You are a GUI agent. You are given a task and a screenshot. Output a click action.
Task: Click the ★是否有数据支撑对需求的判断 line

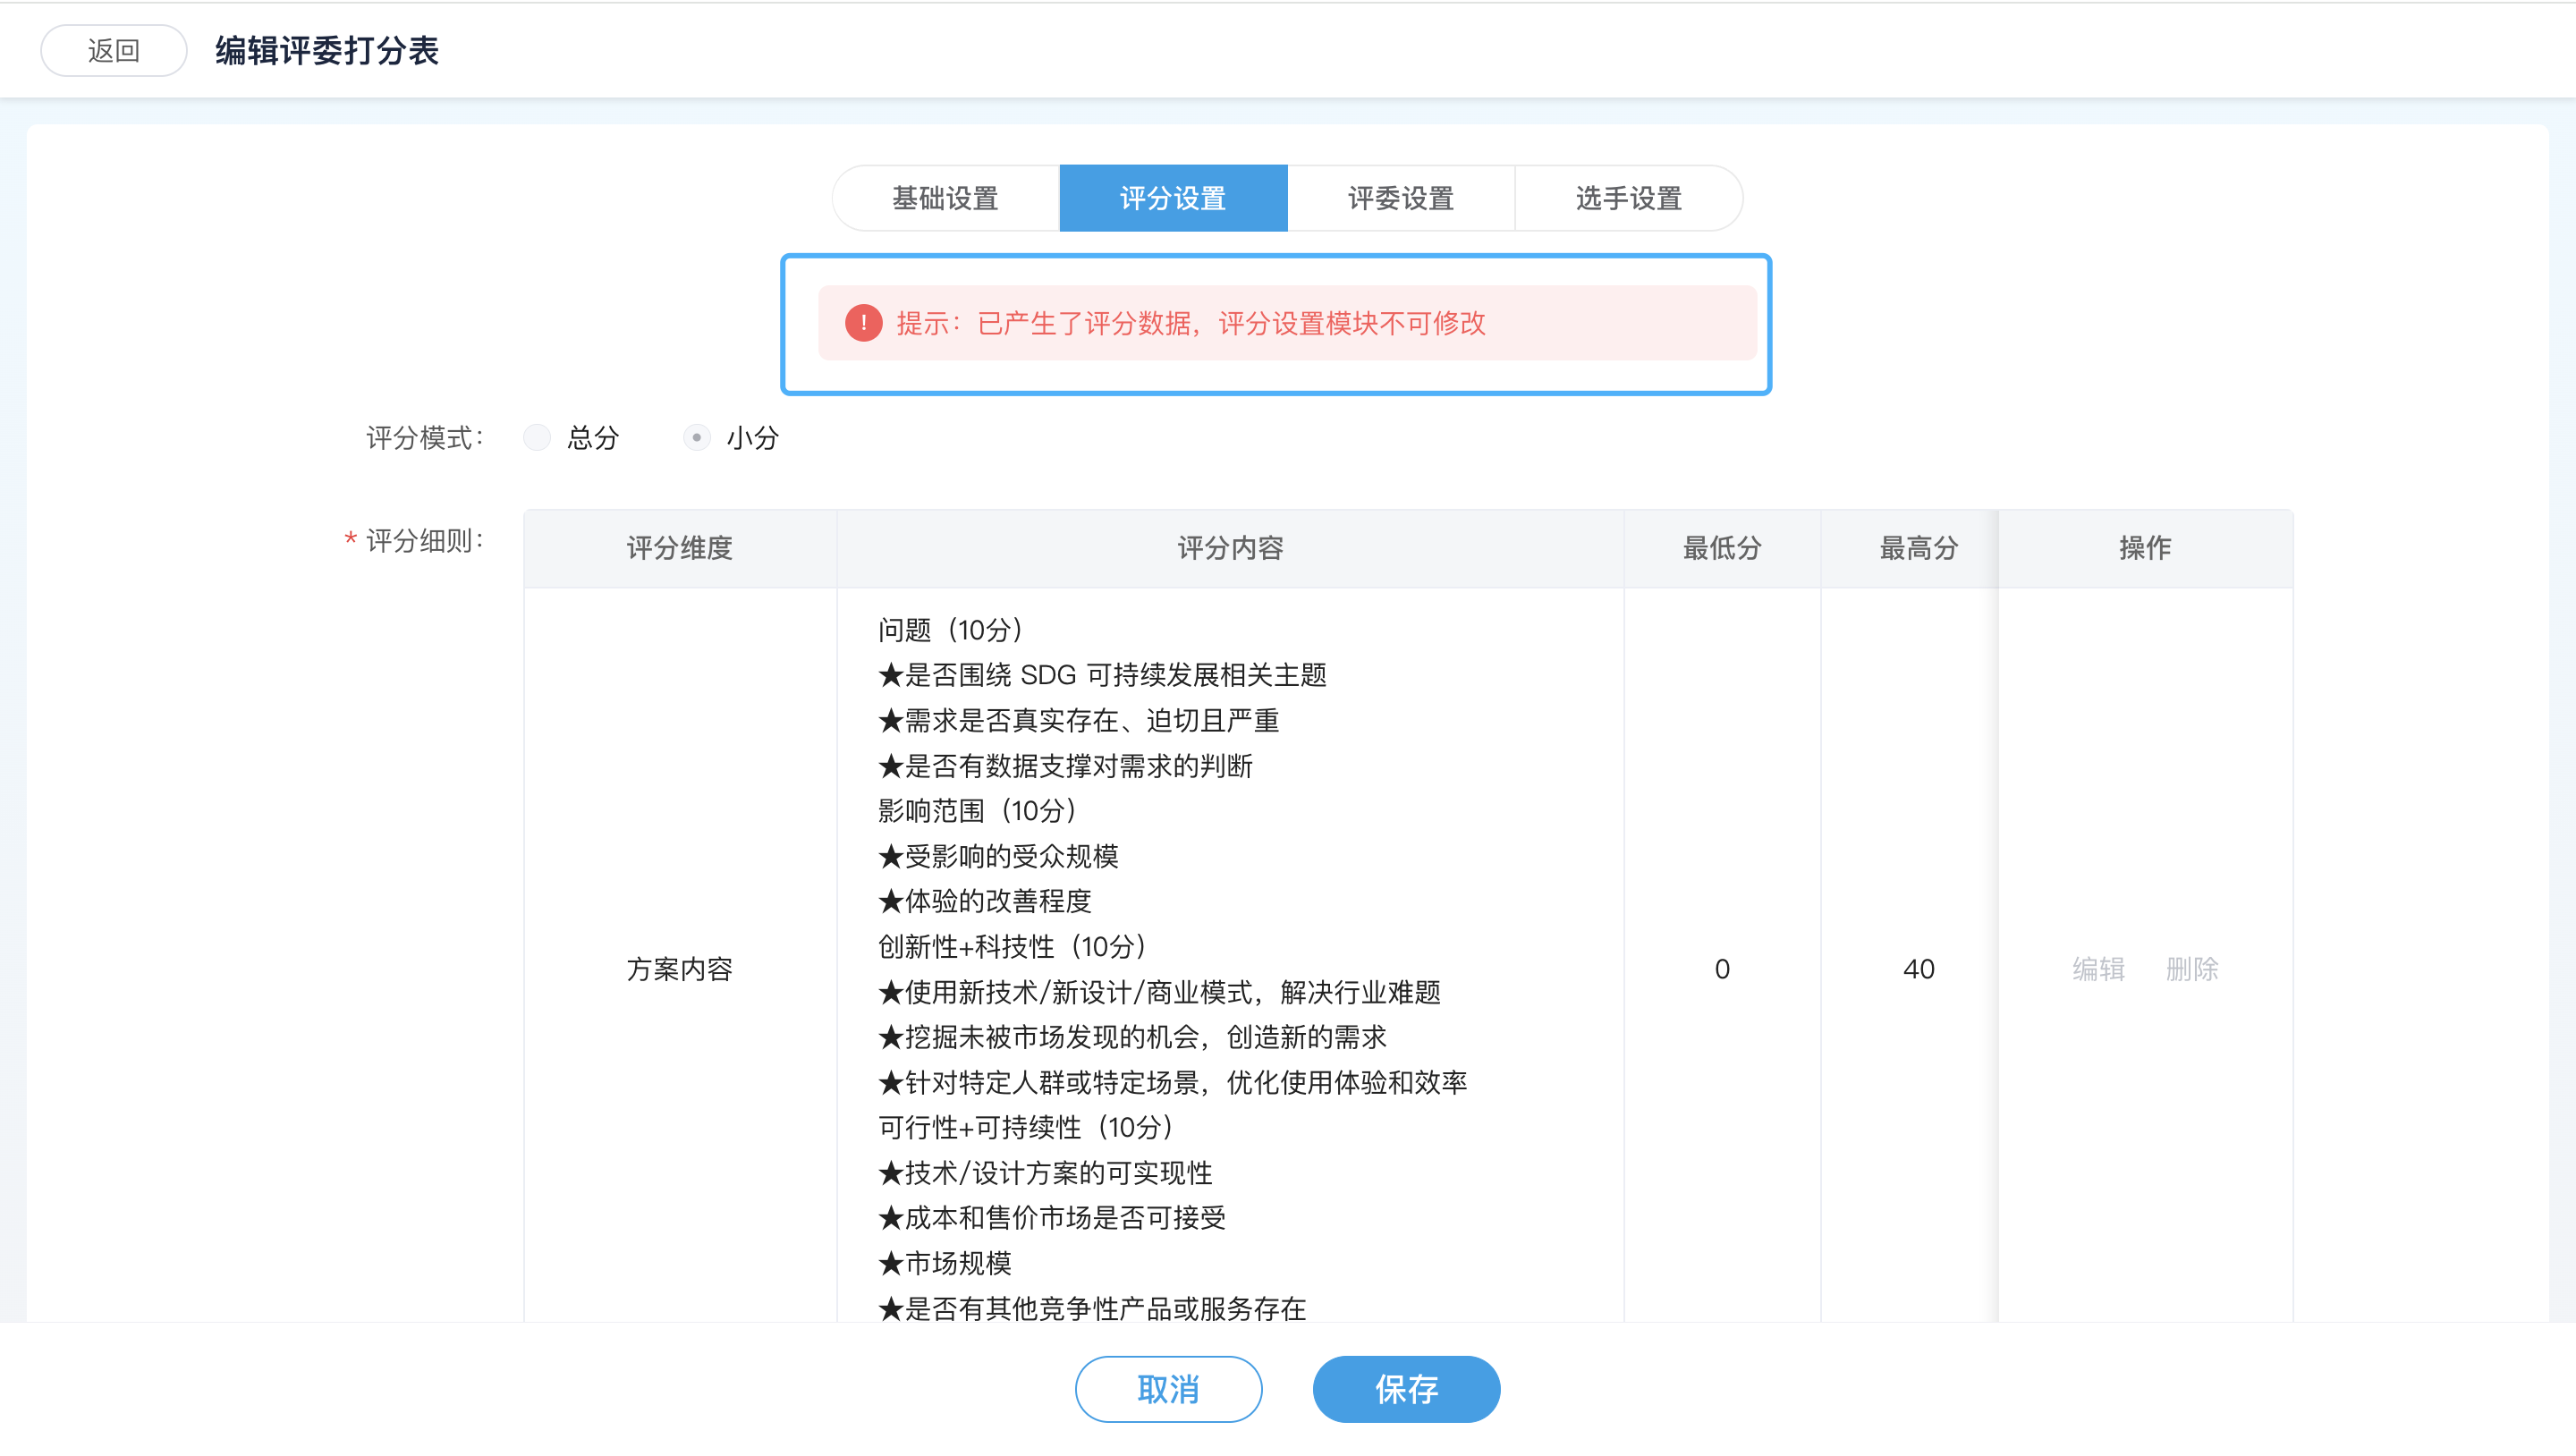1065,766
